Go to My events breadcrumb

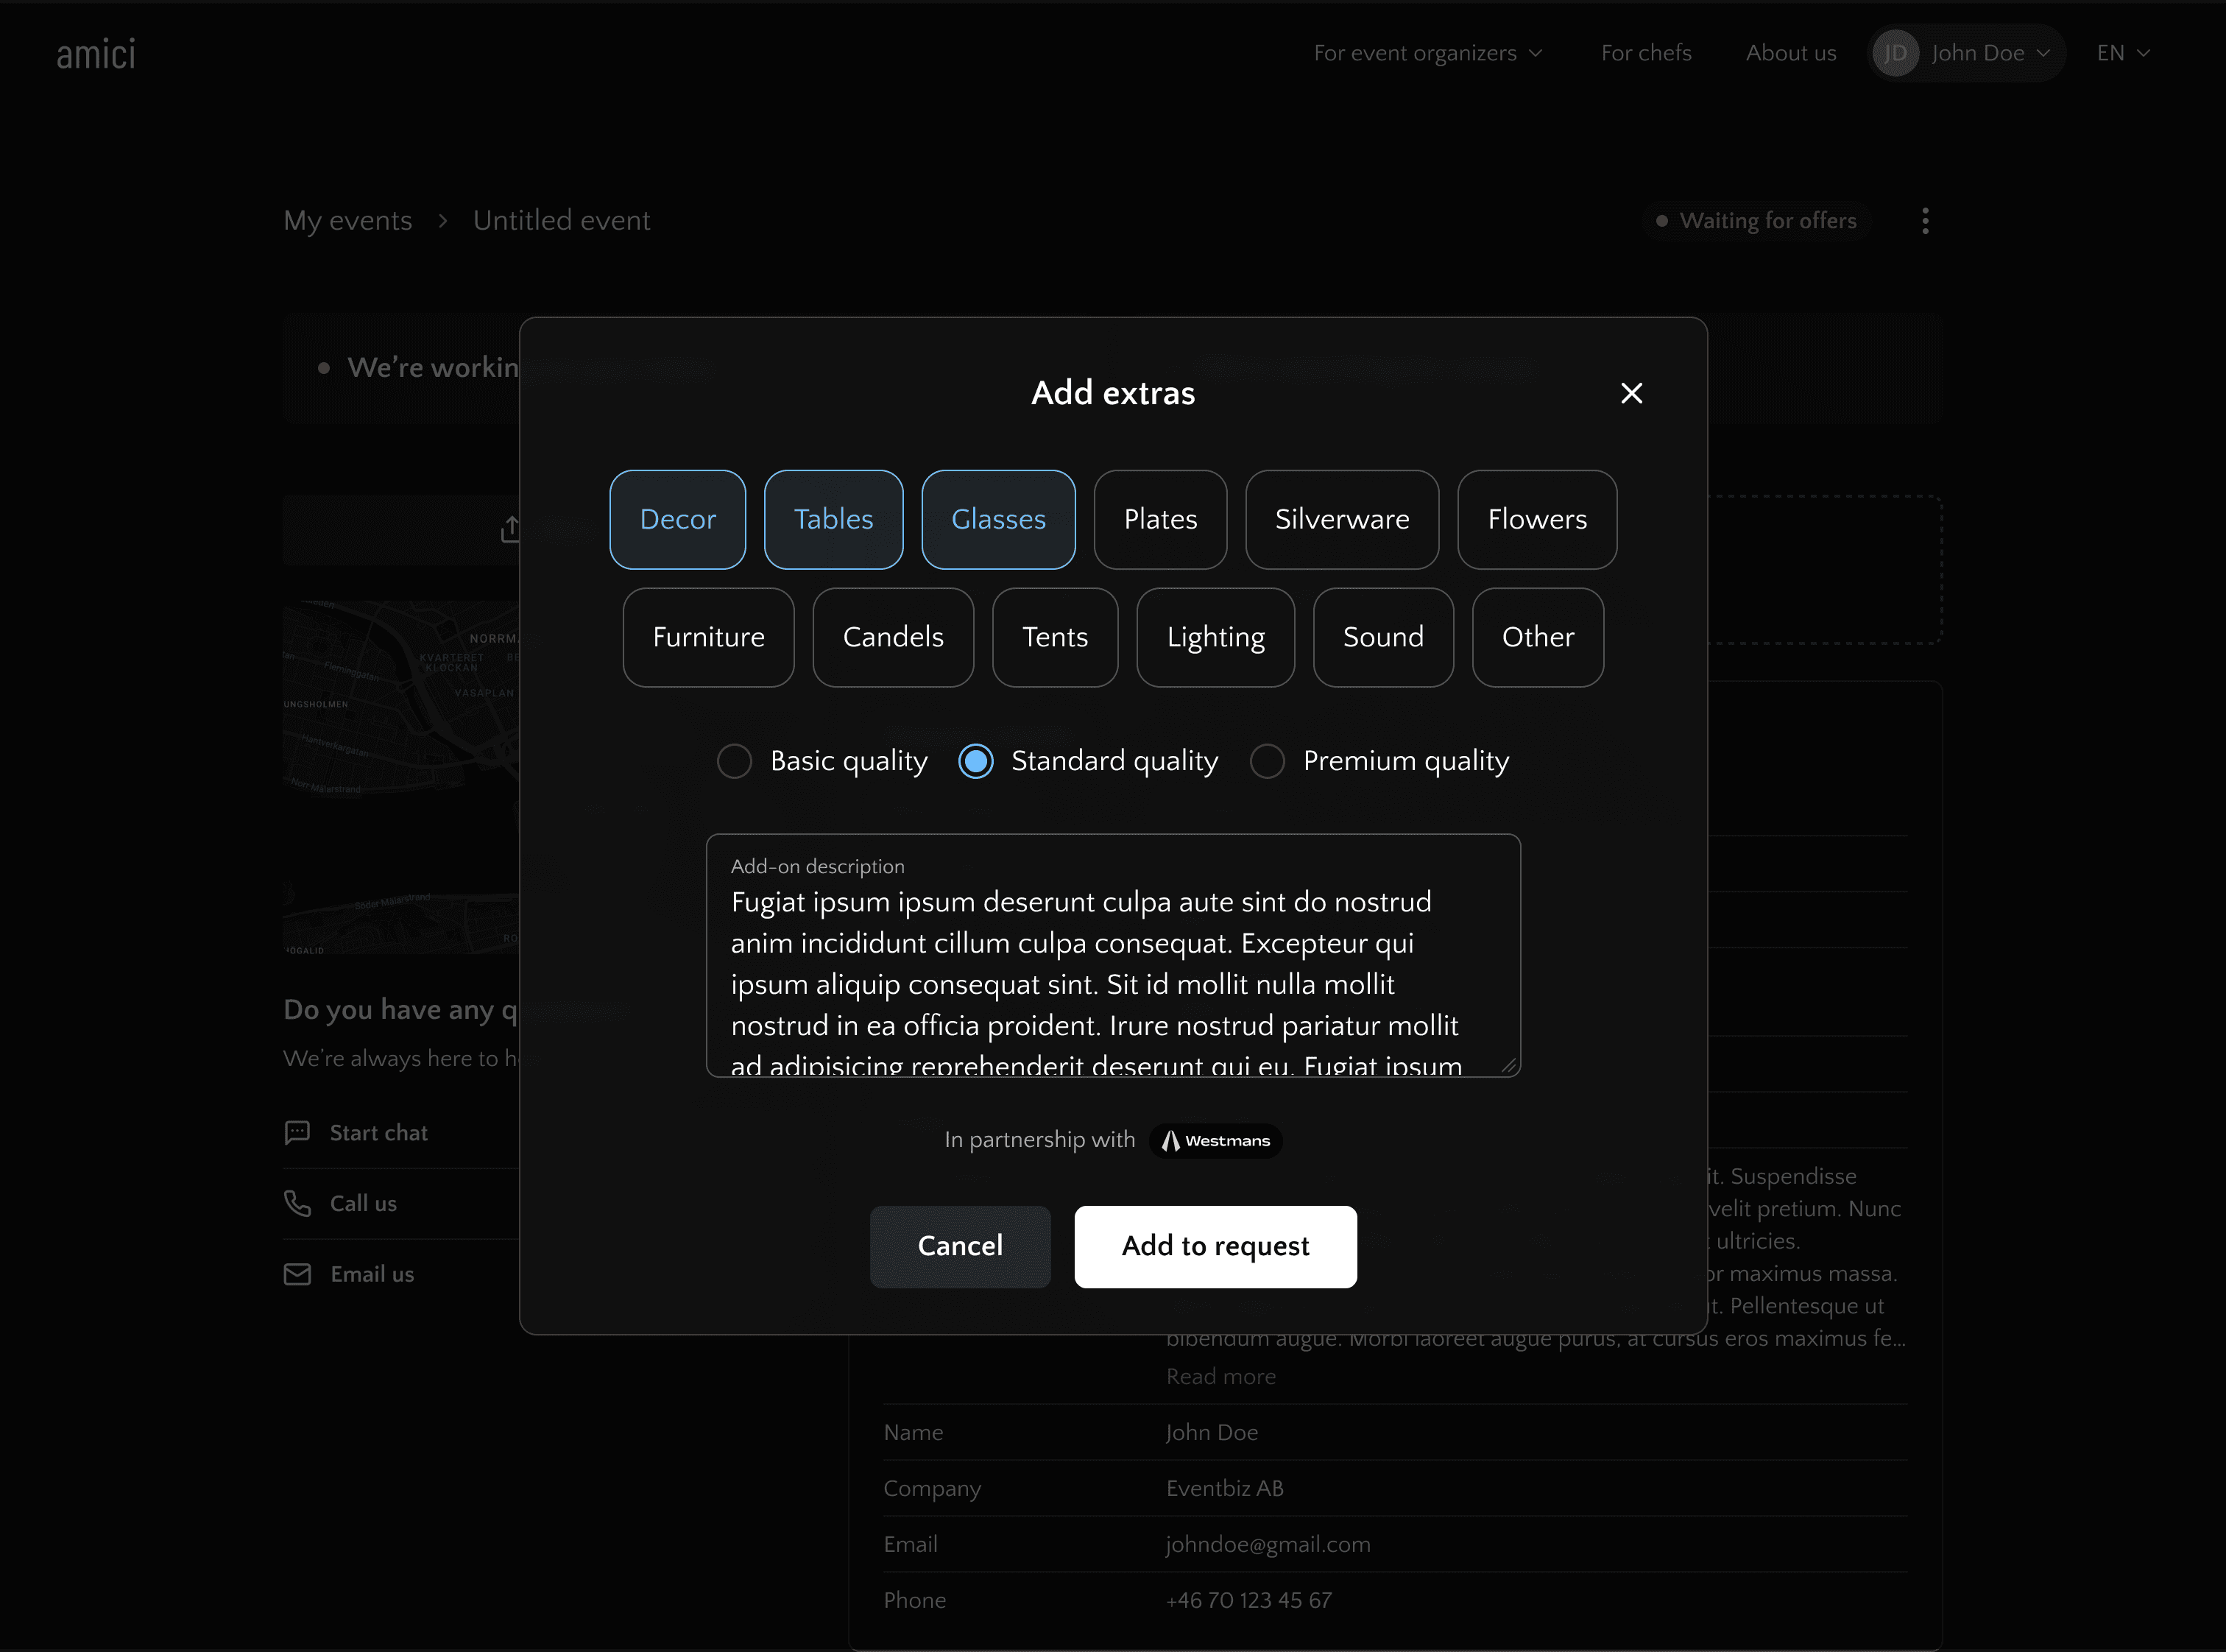[x=347, y=221]
